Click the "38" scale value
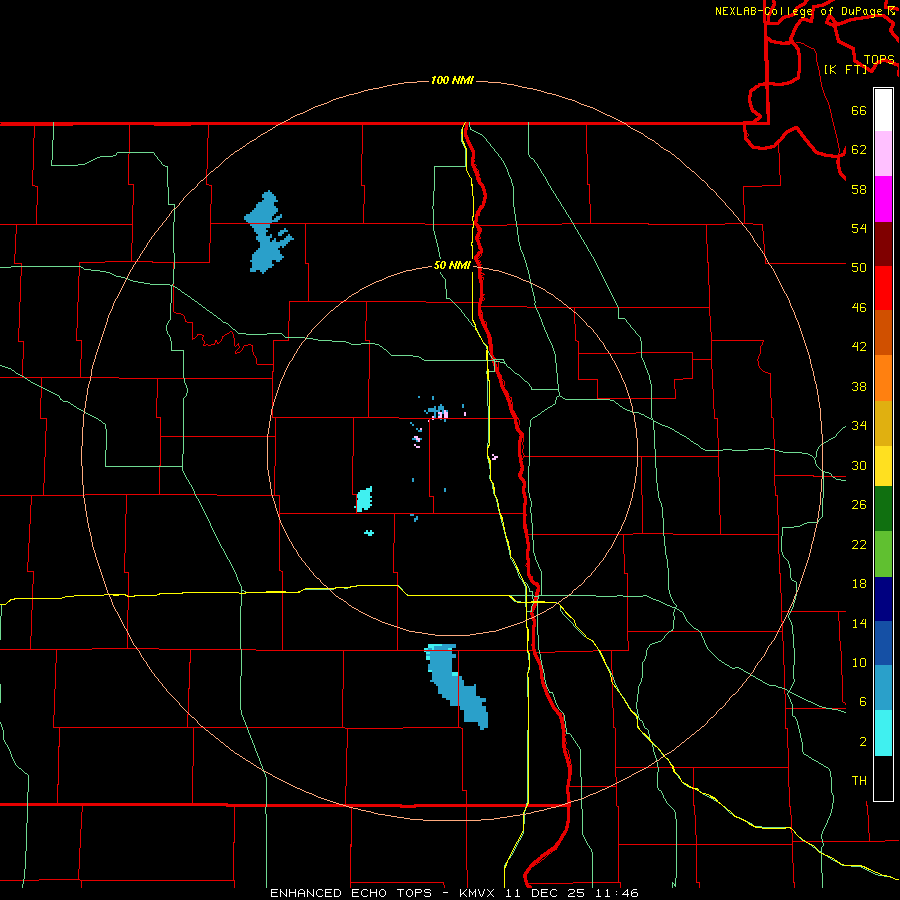Image resolution: width=900 pixels, height=900 pixels. (x=859, y=386)
